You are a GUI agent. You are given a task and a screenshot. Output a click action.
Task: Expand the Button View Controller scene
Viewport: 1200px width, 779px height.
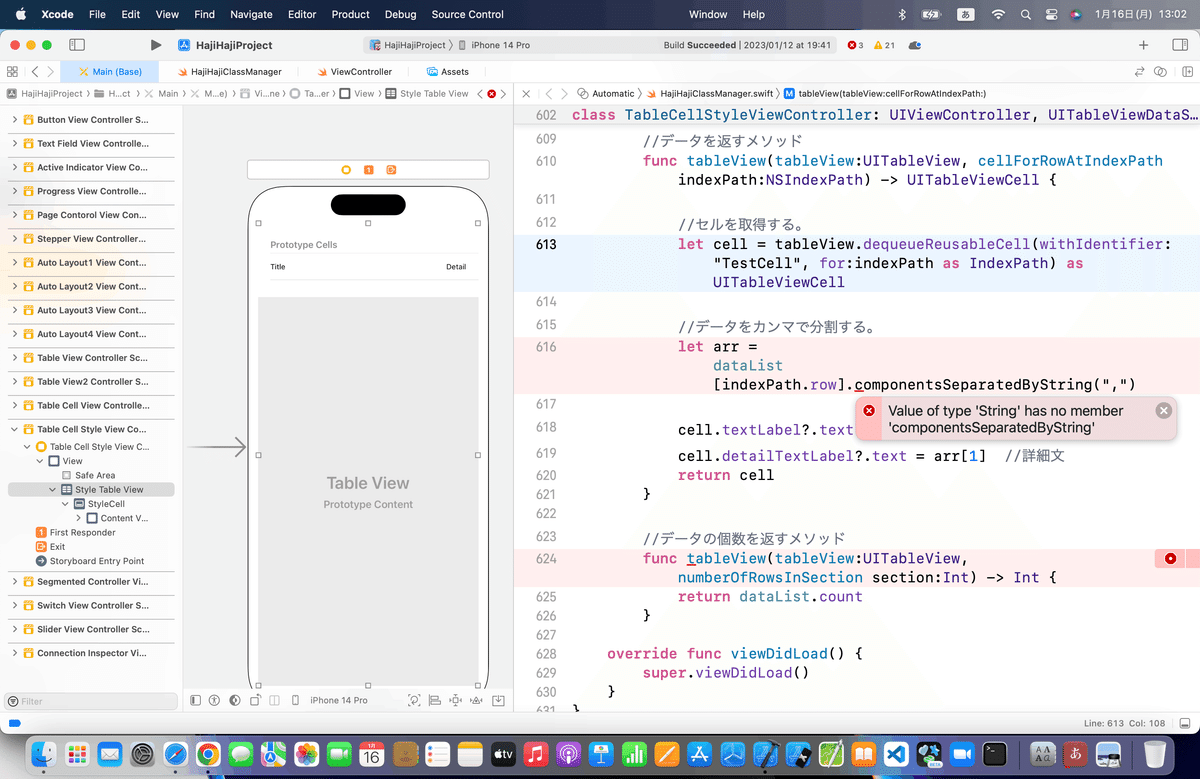pyautogui.click(x=15, y=120)
